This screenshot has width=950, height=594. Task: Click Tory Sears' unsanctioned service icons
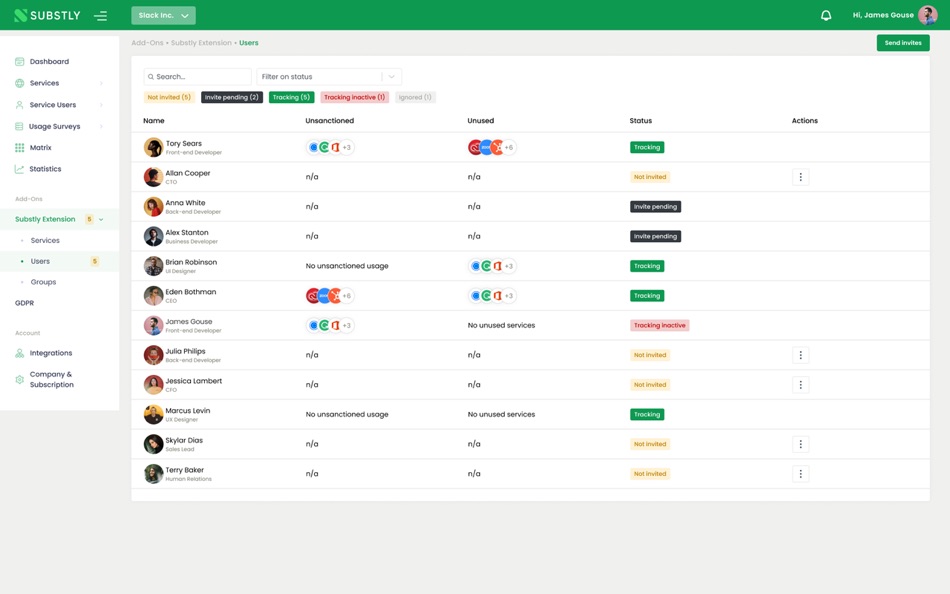pyautogui.click(x=330, y=147)
